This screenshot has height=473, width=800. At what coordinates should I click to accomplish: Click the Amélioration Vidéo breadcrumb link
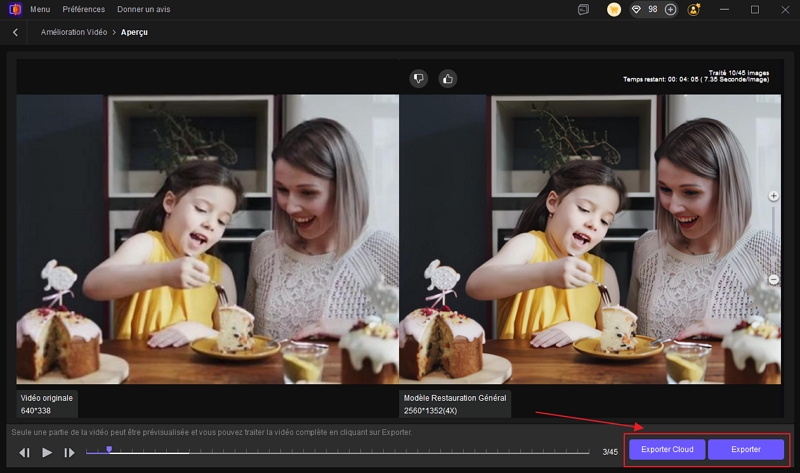(74, 33)
